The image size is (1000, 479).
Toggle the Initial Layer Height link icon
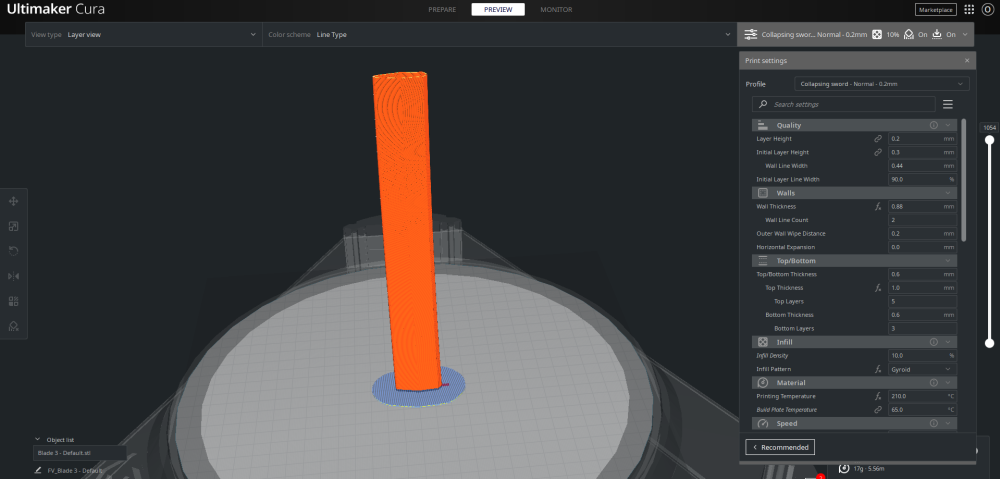click(878, 152)
